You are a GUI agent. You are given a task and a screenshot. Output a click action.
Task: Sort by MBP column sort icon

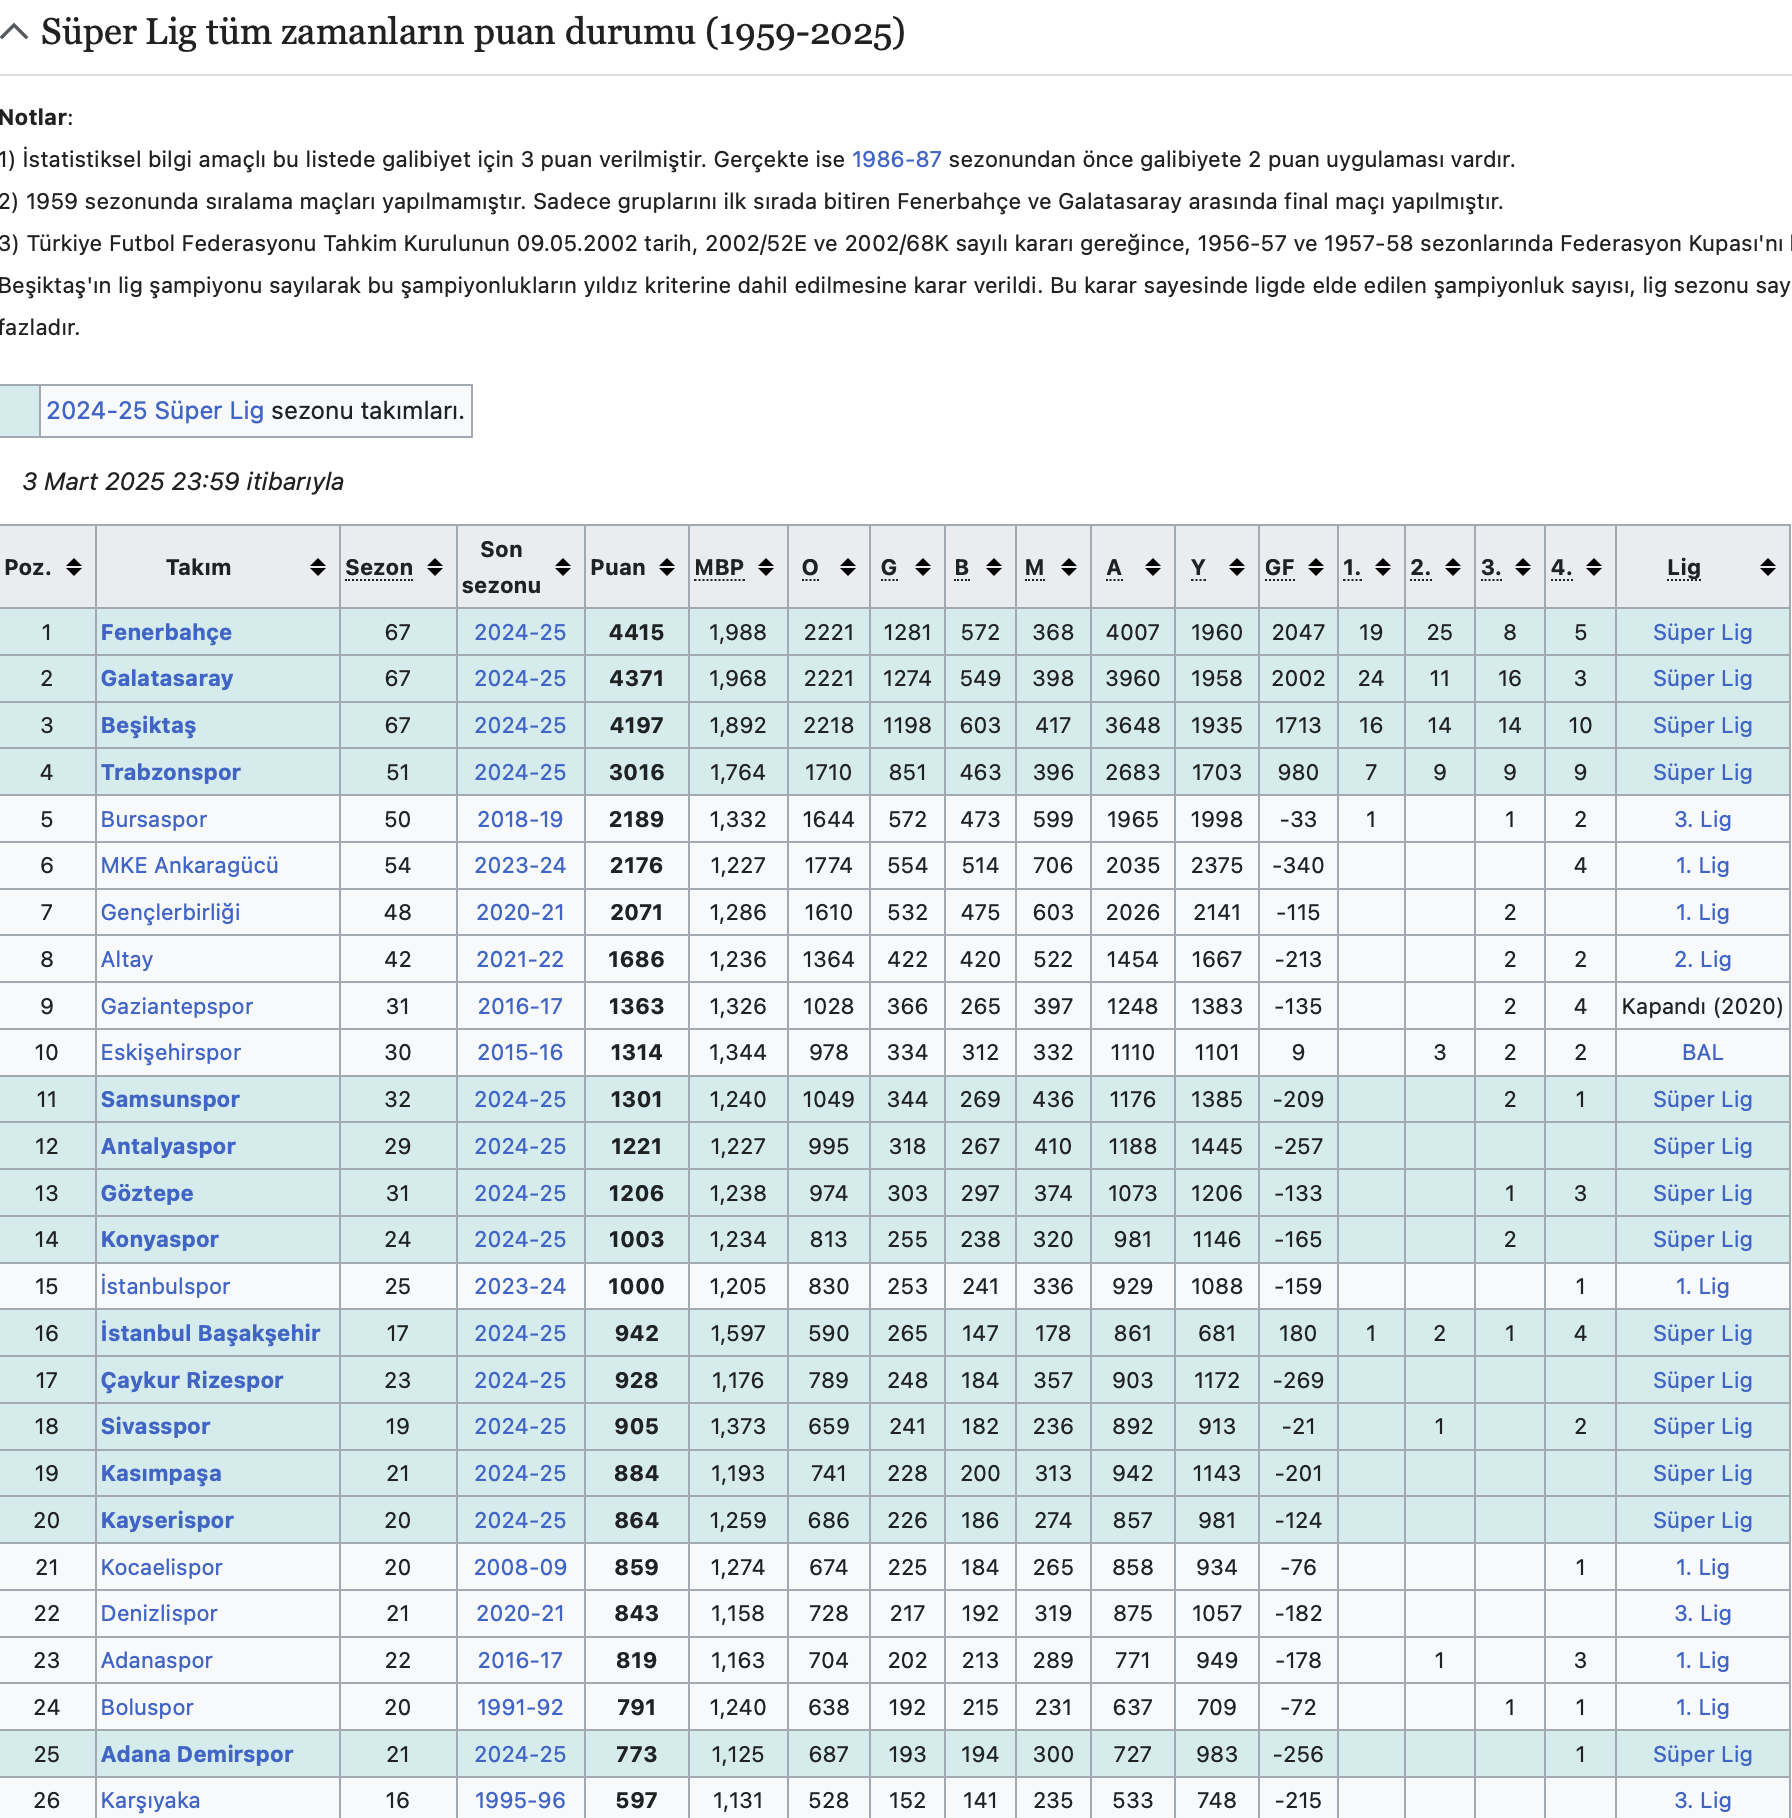[766, 567]
